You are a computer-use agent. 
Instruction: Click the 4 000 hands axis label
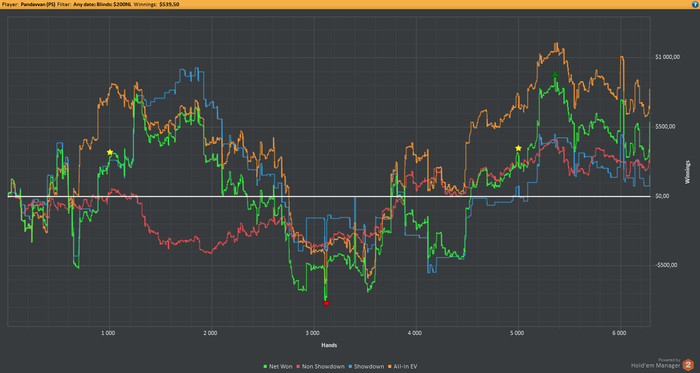pos(415,333)
